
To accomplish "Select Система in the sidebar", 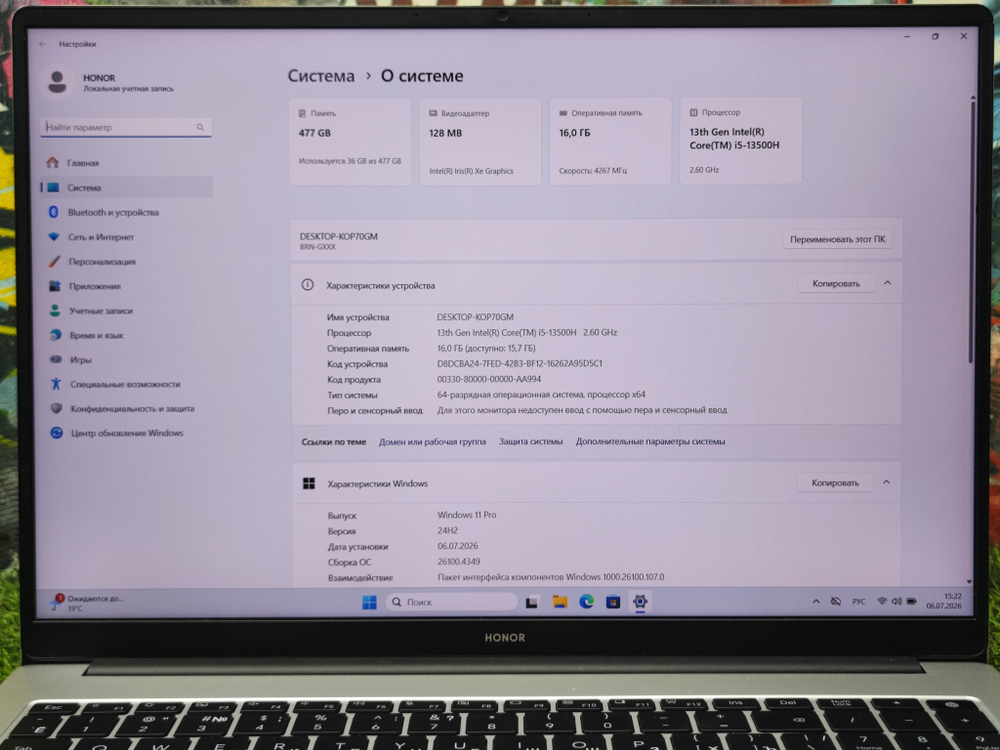I will [126, 188].
